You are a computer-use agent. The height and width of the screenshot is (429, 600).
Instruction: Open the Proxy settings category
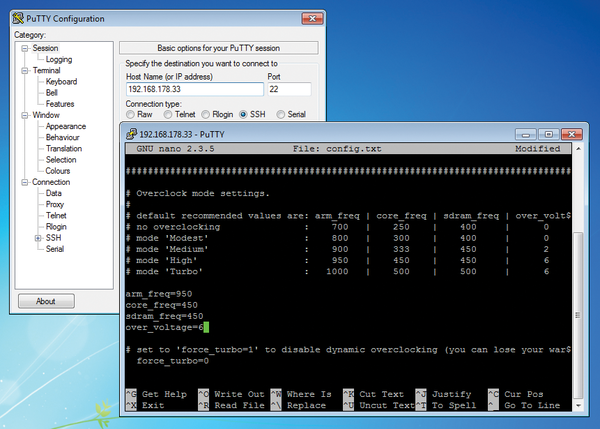coord(55,204)
